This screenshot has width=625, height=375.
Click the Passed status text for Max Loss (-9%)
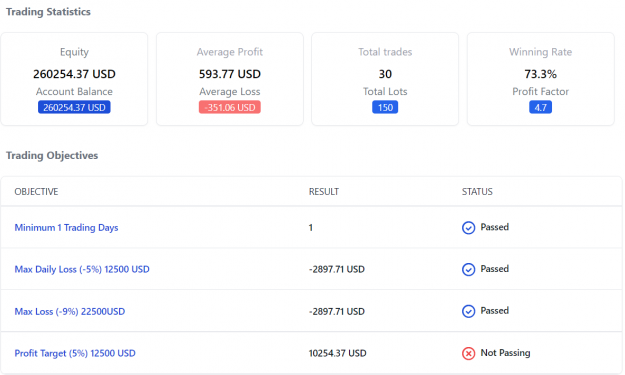pos(495,311)
